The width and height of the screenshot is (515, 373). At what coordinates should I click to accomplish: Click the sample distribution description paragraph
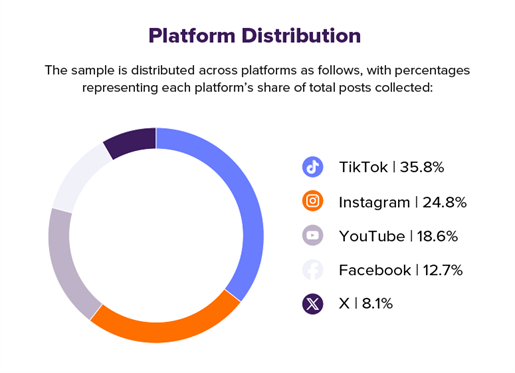pyautogui.click(x=257, y=79)
